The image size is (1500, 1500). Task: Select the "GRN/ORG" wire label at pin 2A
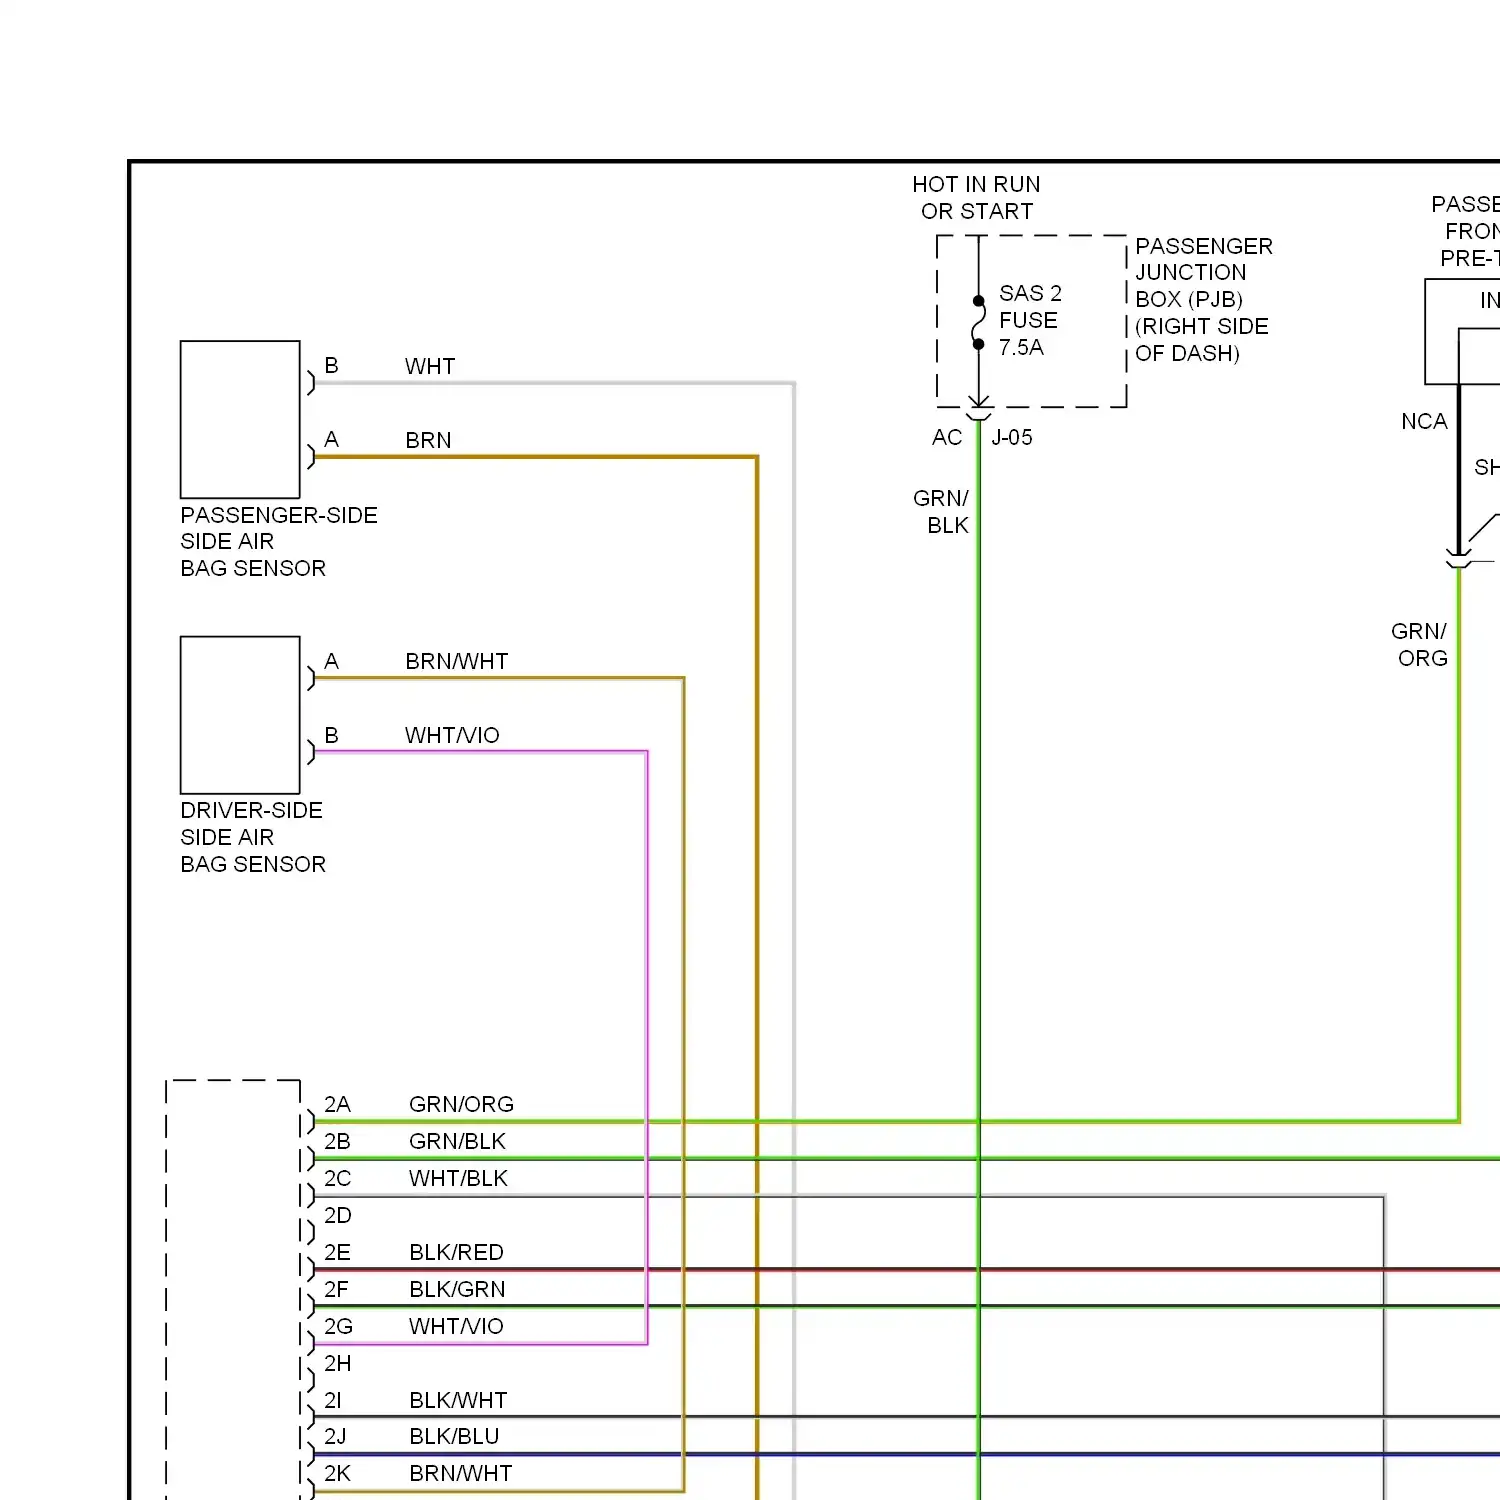461,1104
